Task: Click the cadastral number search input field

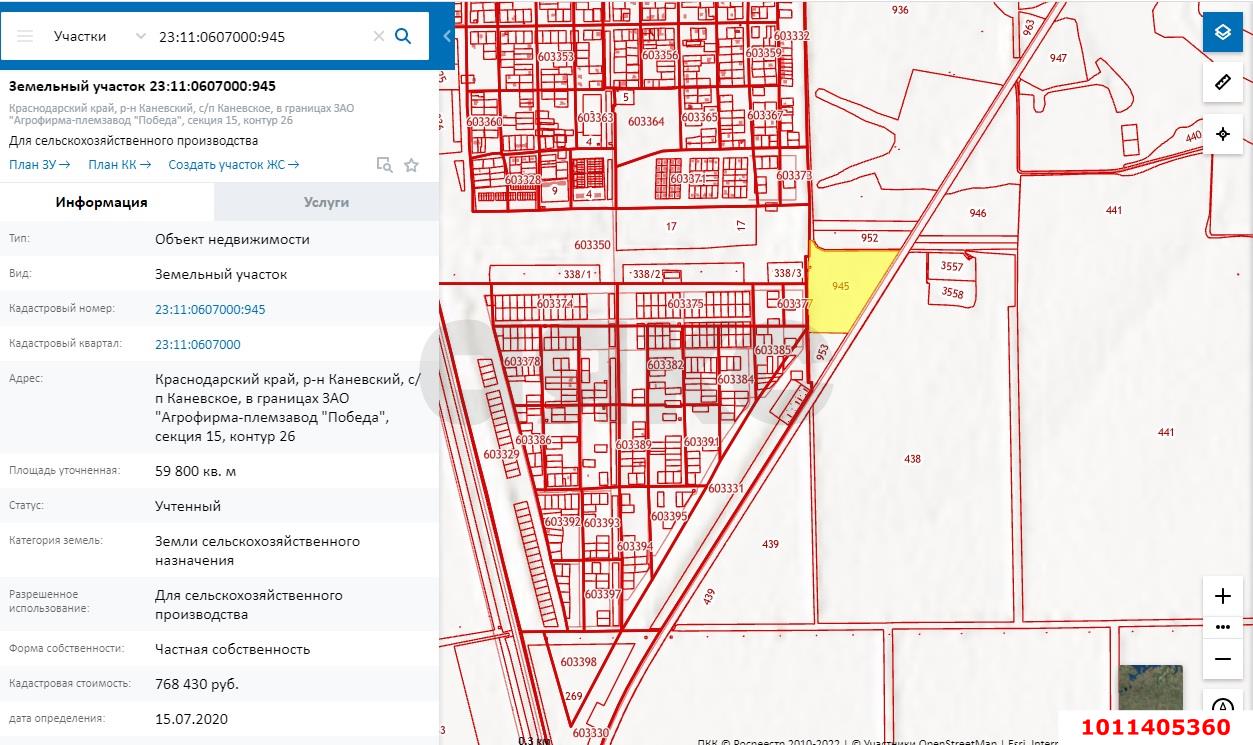Action: [262, 36]
